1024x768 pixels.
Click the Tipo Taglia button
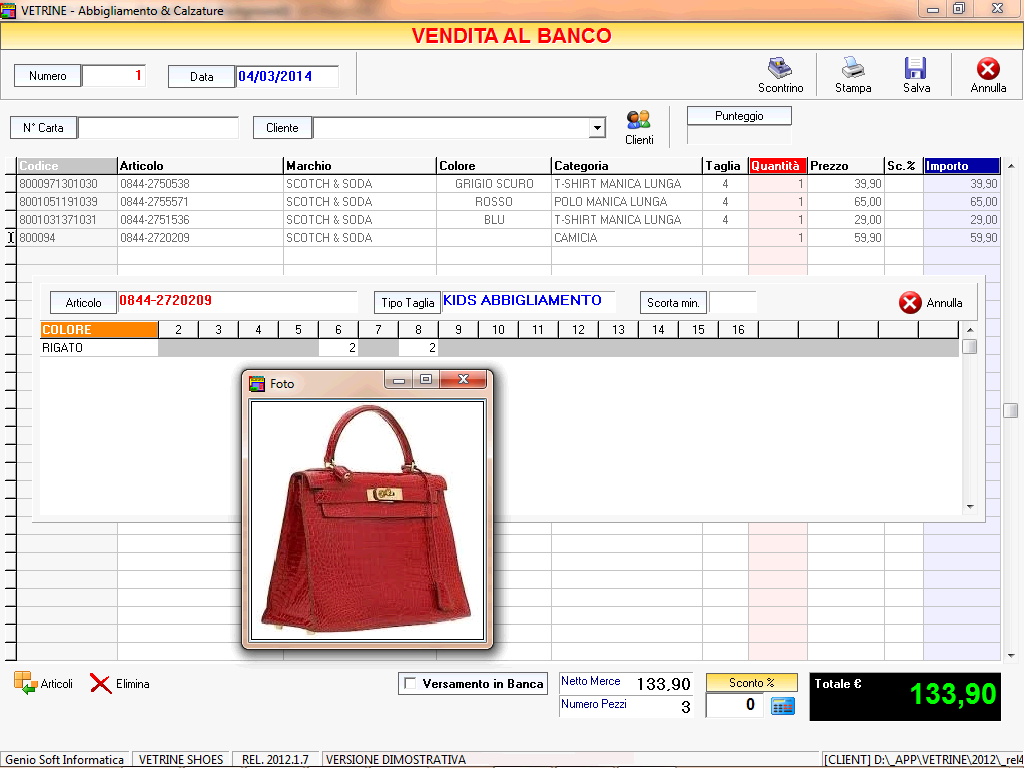(x=408, y=303)
